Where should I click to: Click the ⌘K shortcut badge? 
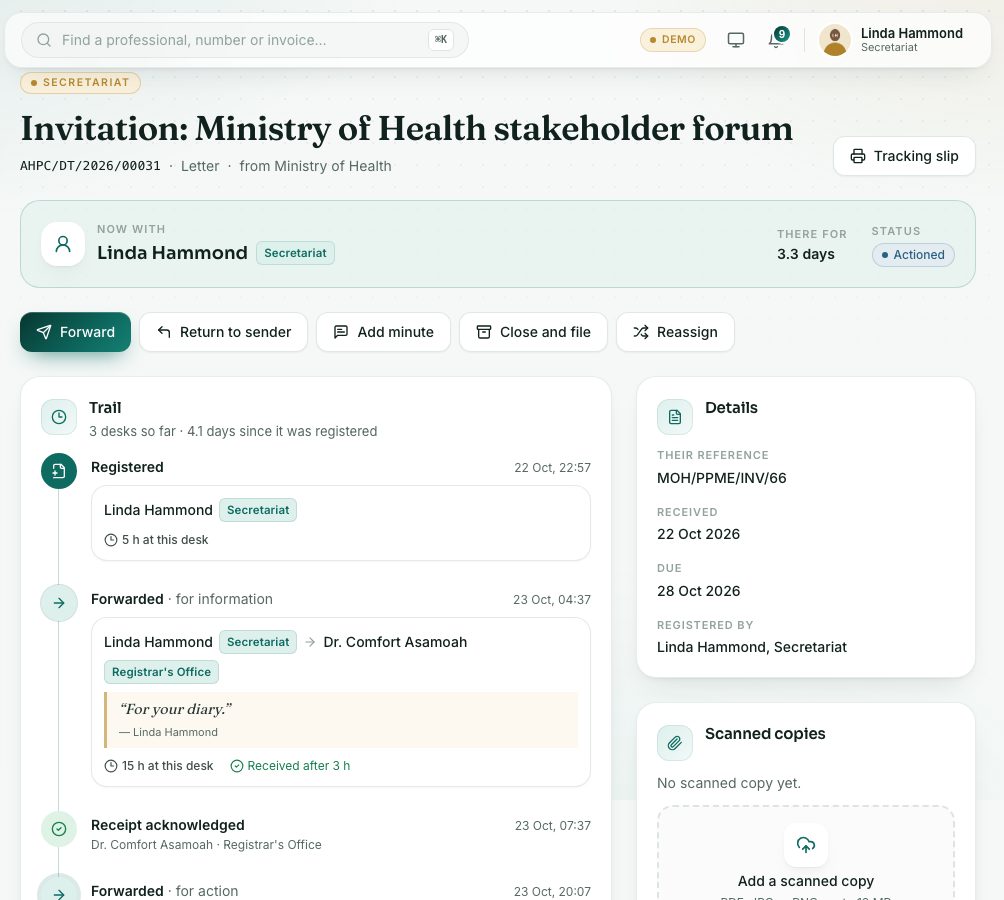441,40
